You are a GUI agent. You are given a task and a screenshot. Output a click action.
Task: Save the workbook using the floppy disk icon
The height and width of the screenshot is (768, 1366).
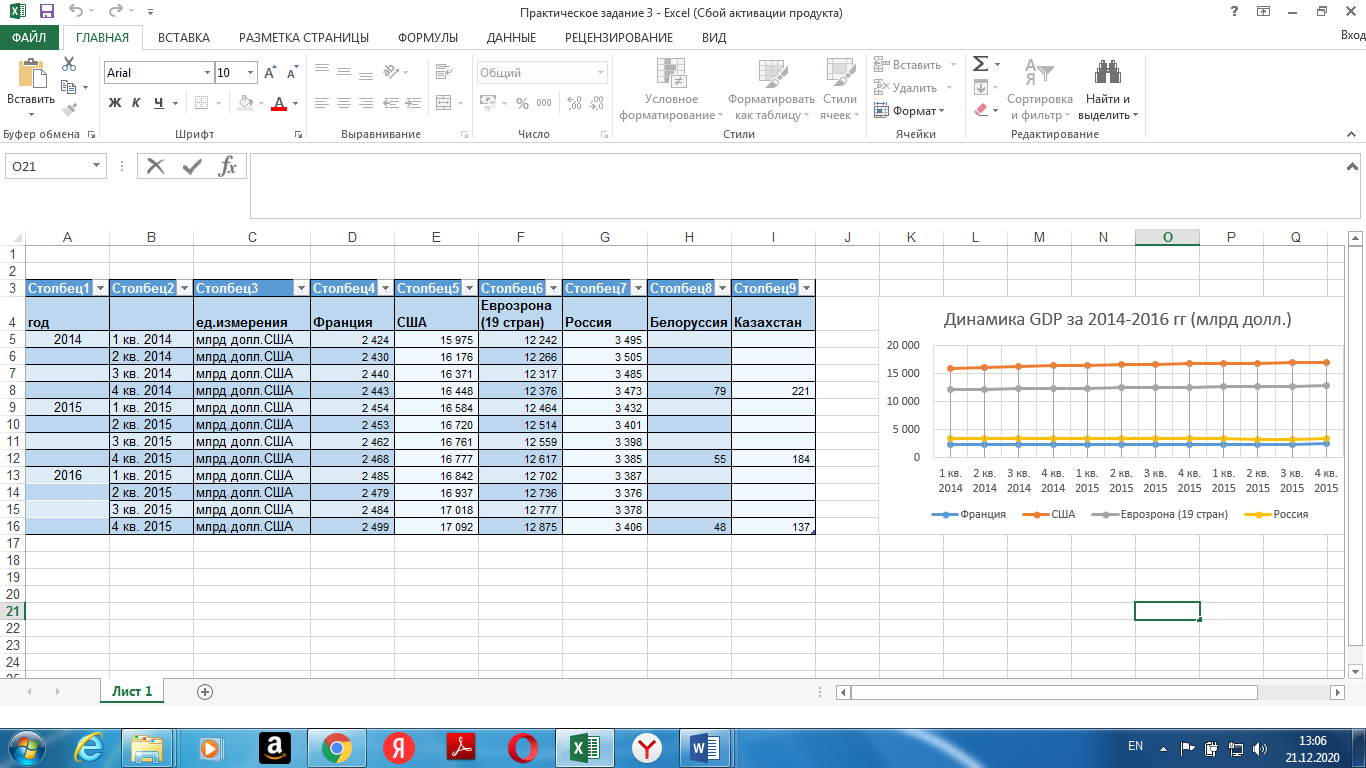click(x=46, y=12)
